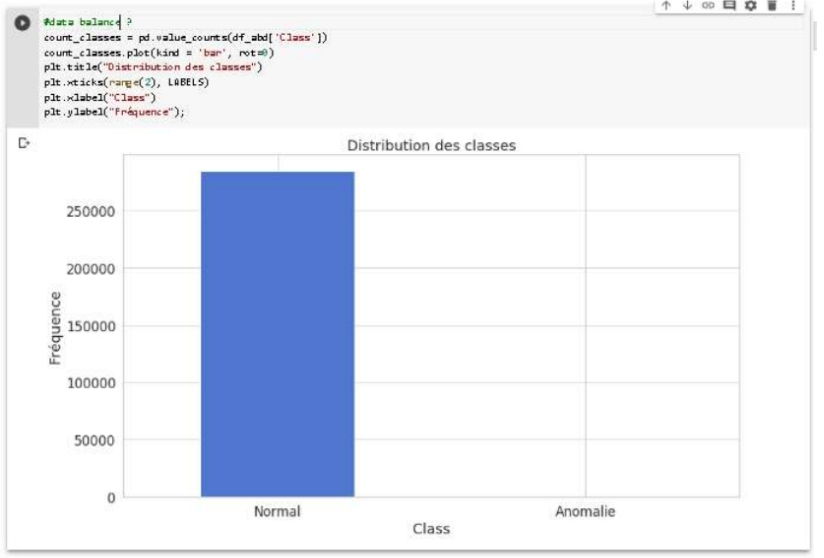
Task: Click the plt.title code line
Action: tap(151, 67)
